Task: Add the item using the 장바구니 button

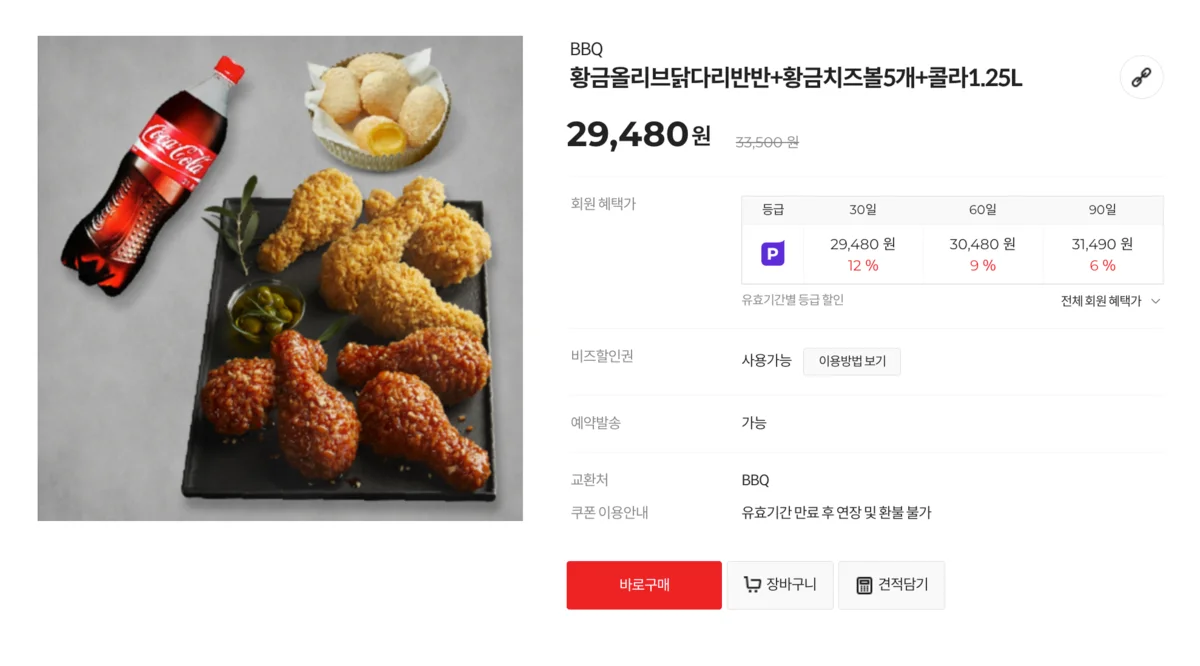Action: tap(780, 585)
